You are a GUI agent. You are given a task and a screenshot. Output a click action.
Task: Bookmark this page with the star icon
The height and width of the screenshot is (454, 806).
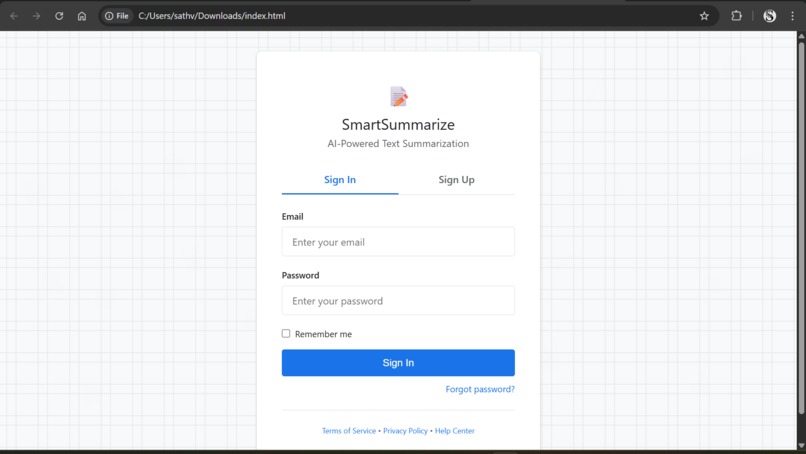pos(704,16)
